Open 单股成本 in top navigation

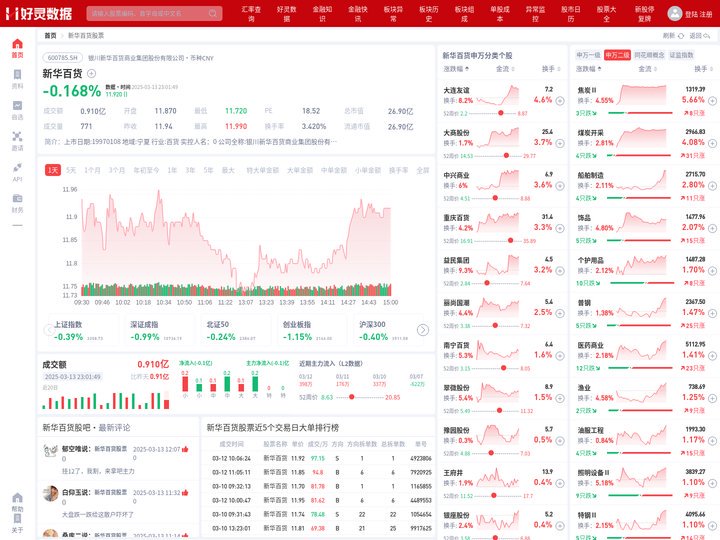[x=500, y=14]
